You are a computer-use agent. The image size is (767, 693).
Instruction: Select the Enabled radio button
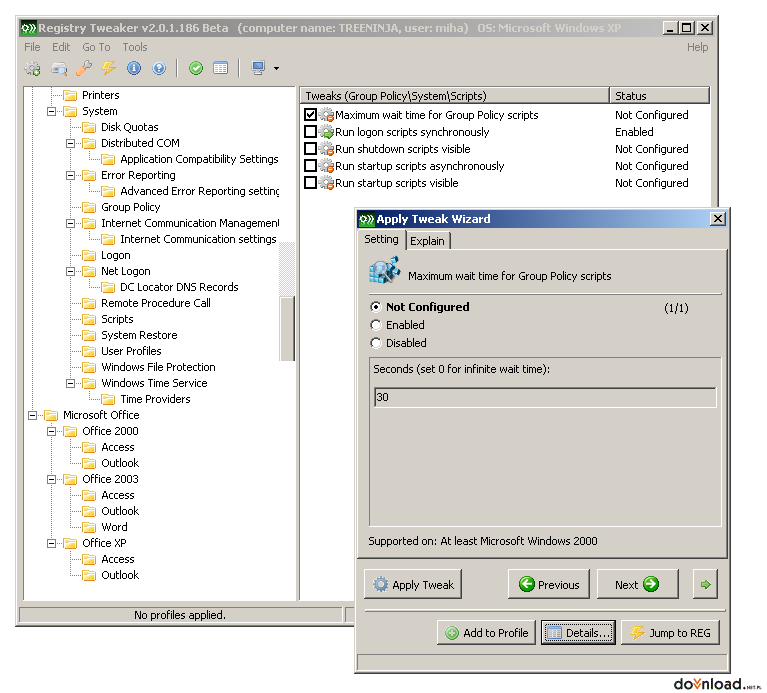pyautogui.click(x=376, y=325)
